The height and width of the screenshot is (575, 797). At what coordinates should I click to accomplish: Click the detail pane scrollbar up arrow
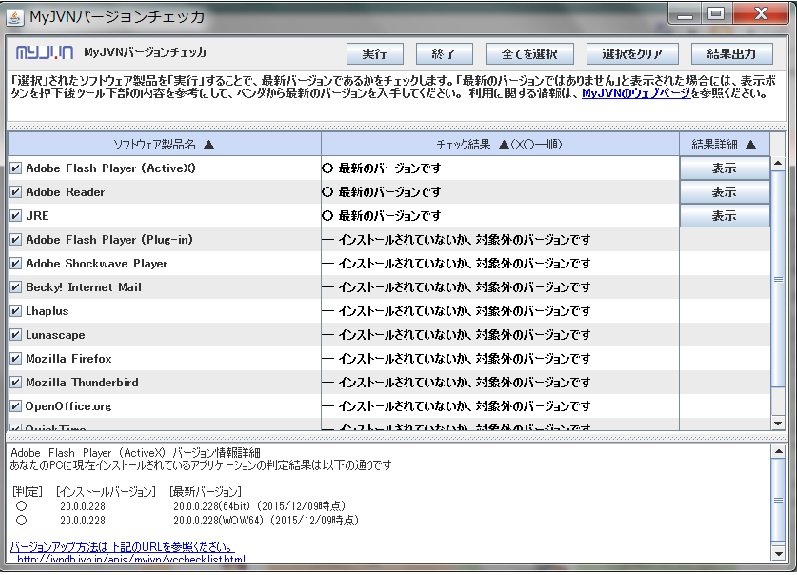click(778, 451)
